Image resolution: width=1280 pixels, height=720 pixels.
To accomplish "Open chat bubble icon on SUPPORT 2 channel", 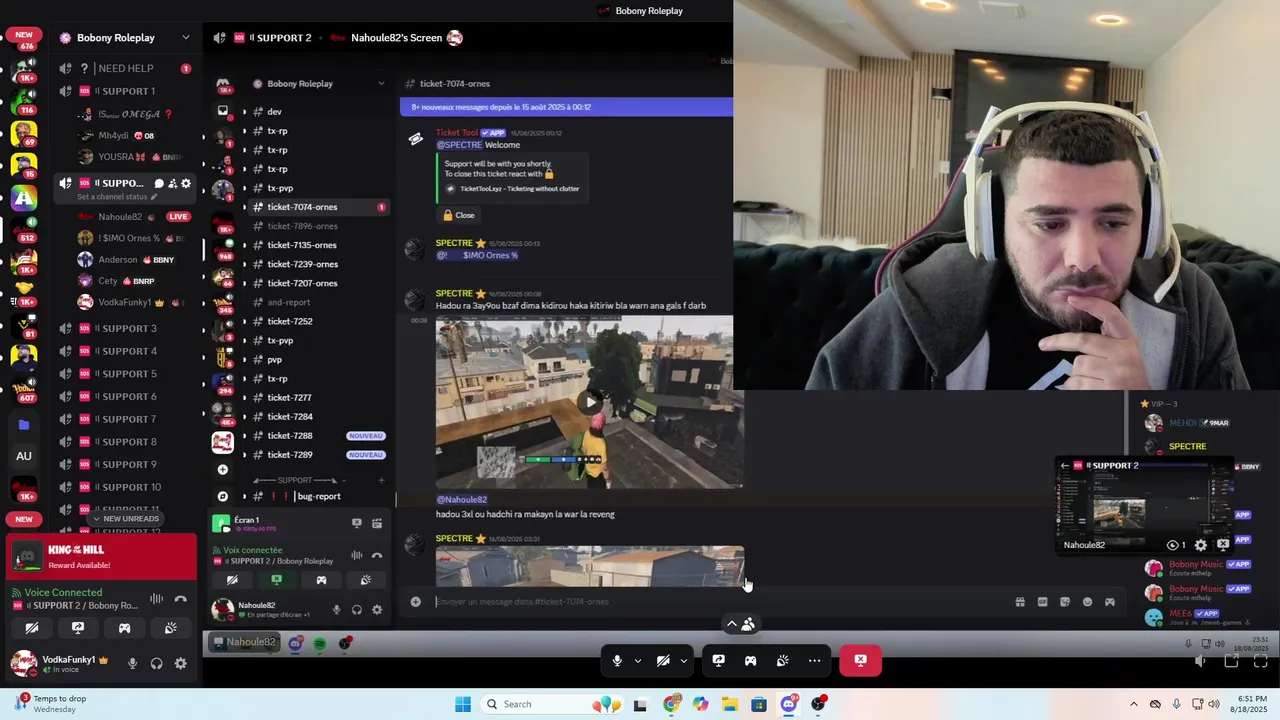I will coord(158,183).
